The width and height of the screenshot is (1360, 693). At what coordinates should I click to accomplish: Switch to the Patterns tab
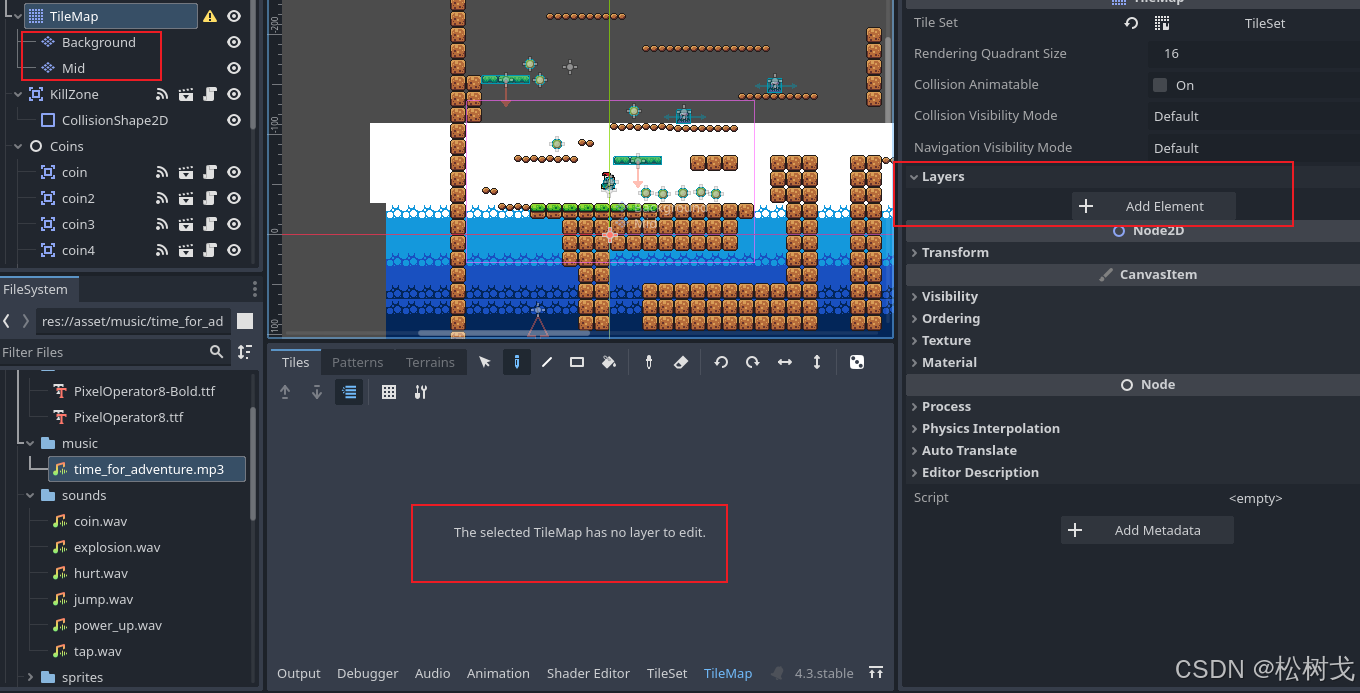[357, 362]
